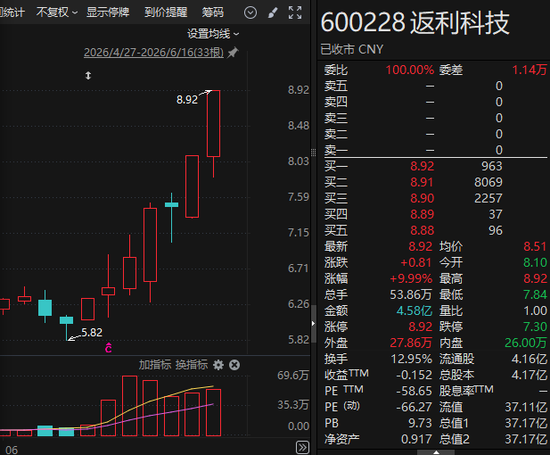550x455 pixels.
Task: Pin the date range with pushpin icon
Action: [233, 53]
